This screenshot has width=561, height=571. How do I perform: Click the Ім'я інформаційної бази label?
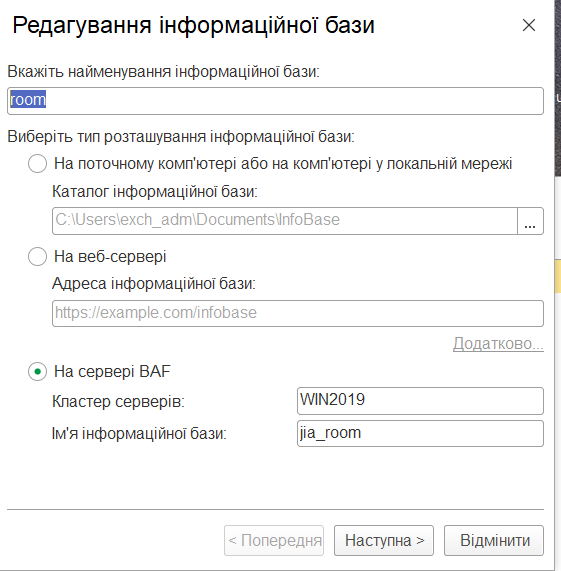[x=139, y=434]
